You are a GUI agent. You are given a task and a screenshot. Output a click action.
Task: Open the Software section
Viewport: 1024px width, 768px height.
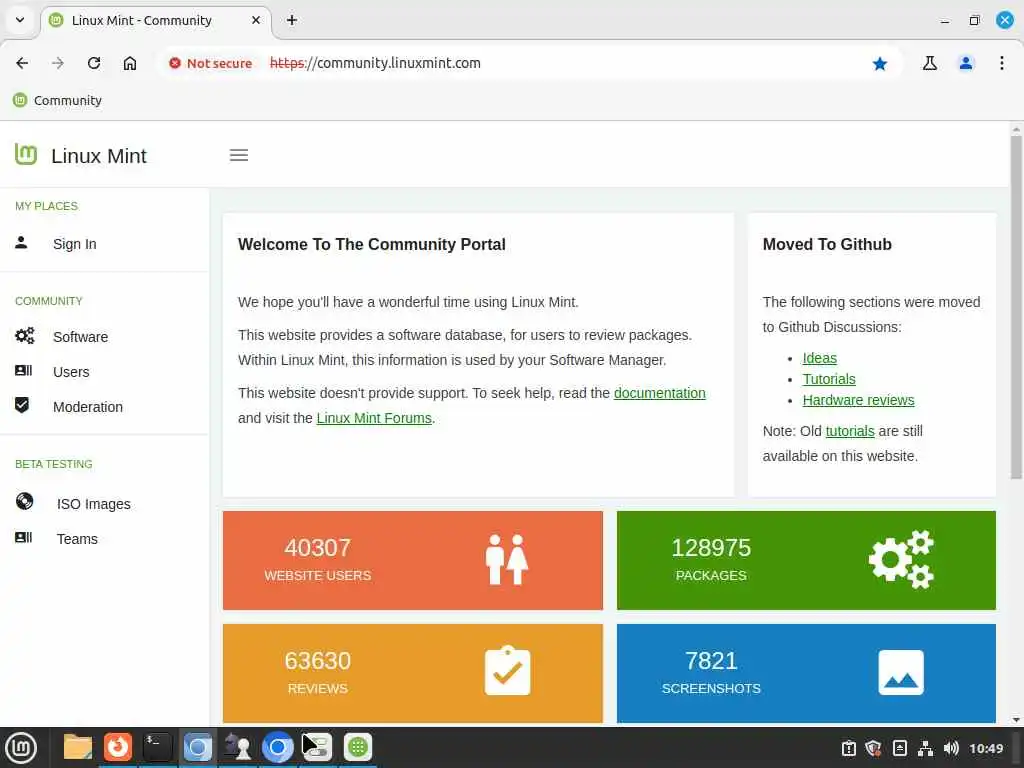80,337
